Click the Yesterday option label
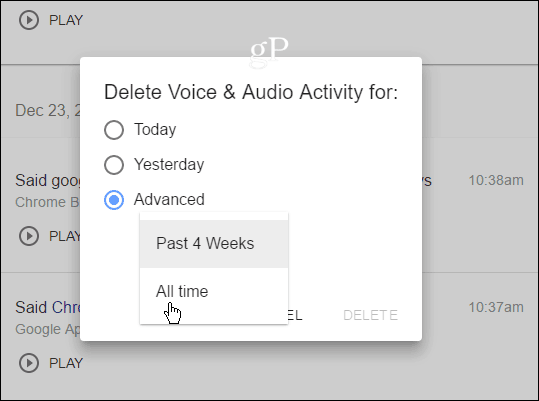Screen dimensions: 539x401 click(169, 165)
